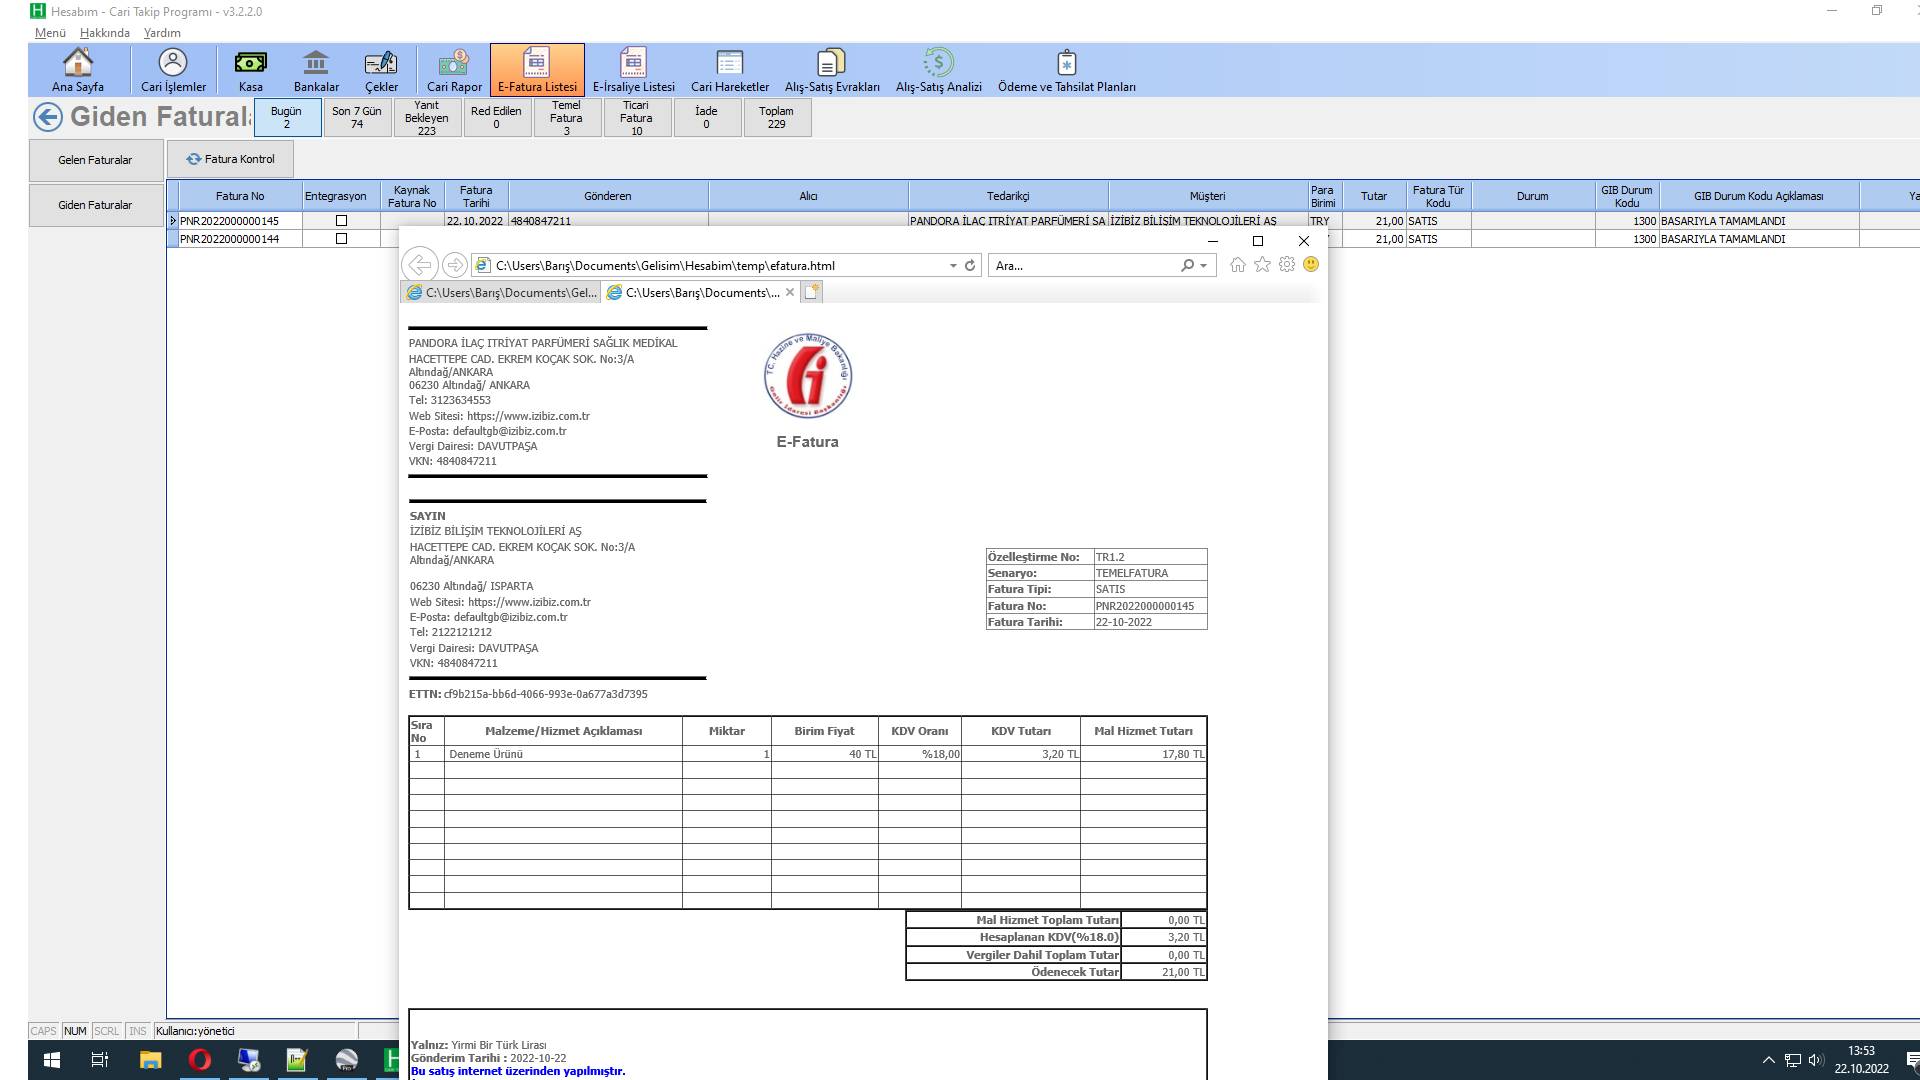
Task: Filter by Red Edilen invoices
Action: (x=496, y=118)
